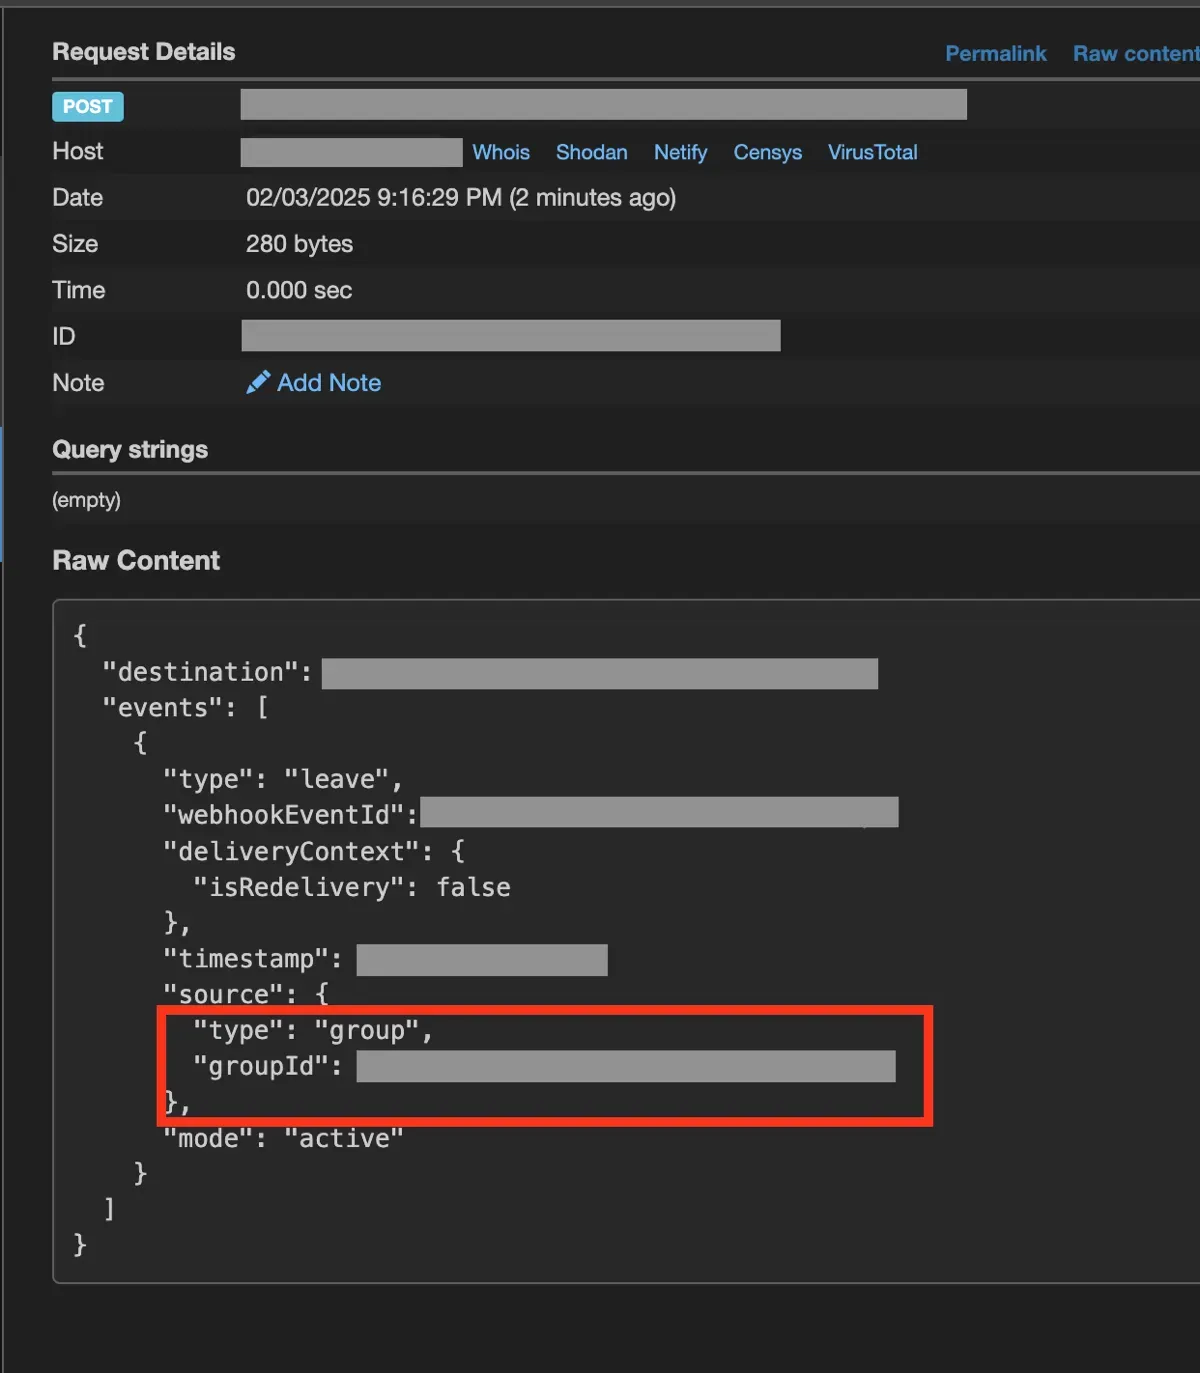Viewport: 1200px width, 1373px height.
Task: Click the Date value showing 02/03/2025
Action: tap(460, 197)
